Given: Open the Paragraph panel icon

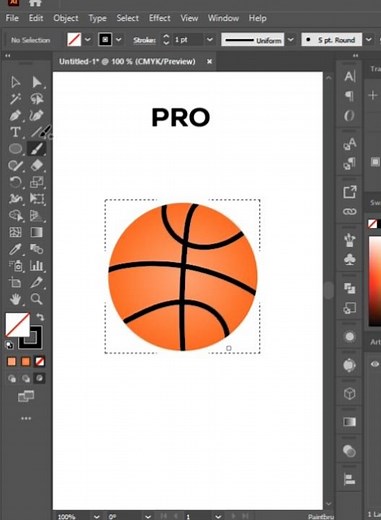Looking at the screenshot, I should click(x=350, y=96).
